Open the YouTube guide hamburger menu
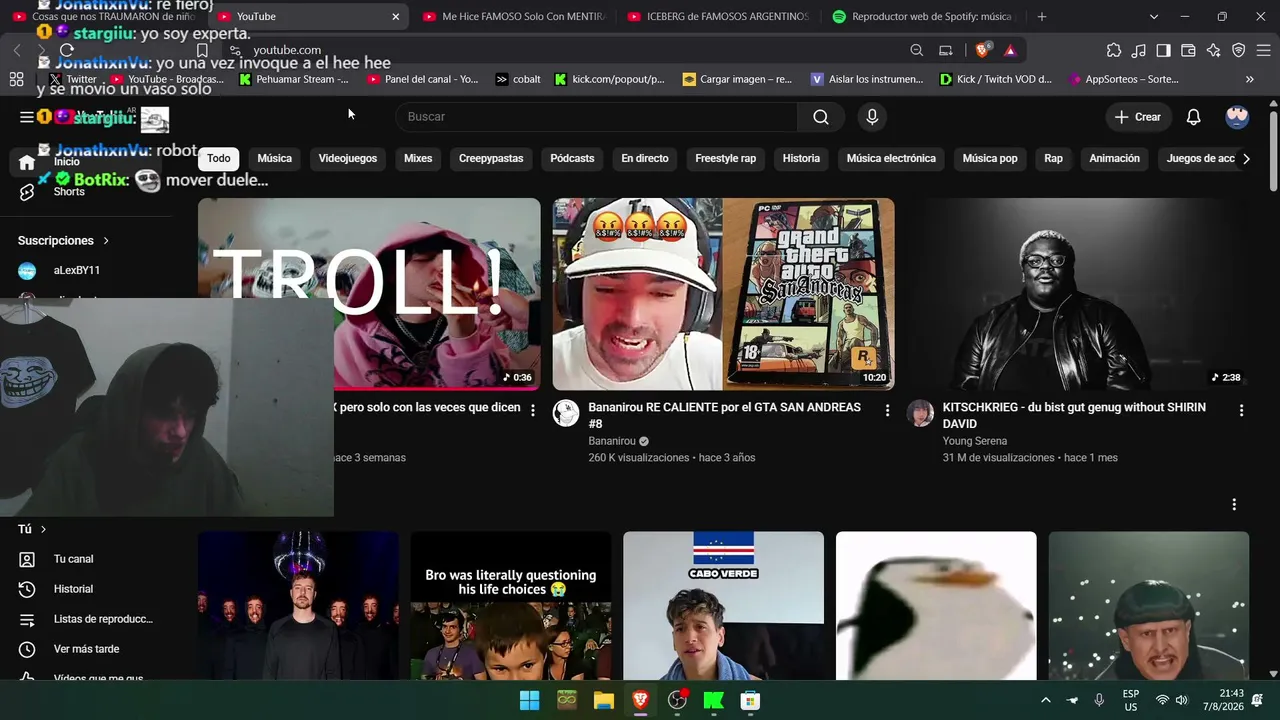The width and height of the screenshot is (1280, 720). 27,117
